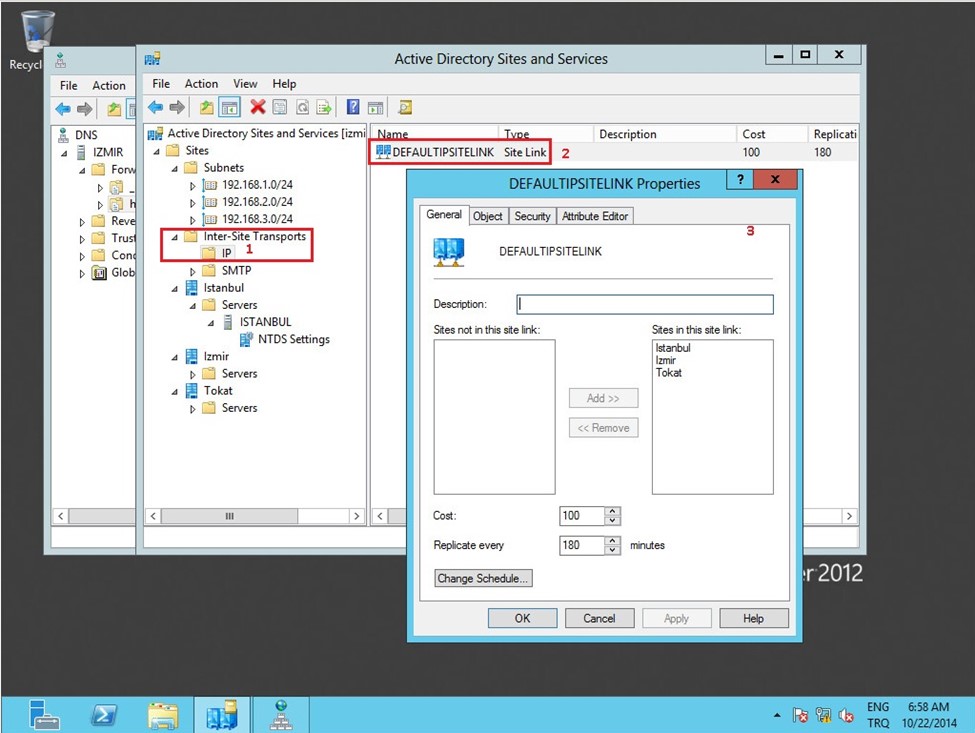This screenshot has width=975, height=733.
Task: Select Istanbul in Sites in this site link
Action: point(673,348)
